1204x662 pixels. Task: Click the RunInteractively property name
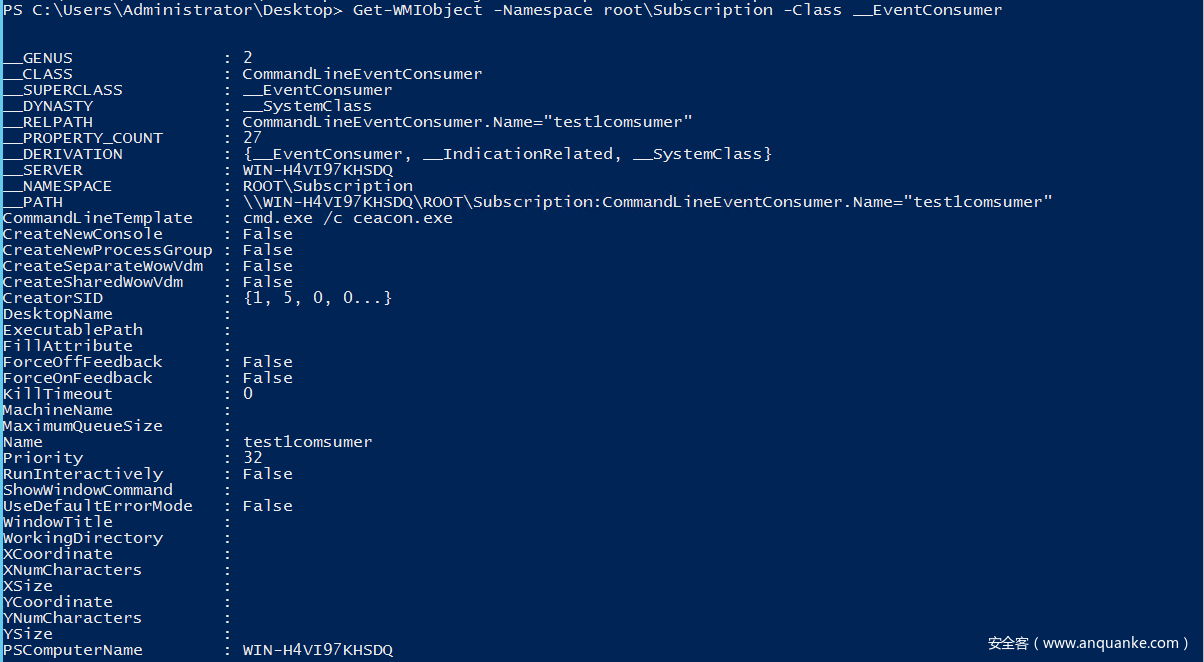coord(82,474)
